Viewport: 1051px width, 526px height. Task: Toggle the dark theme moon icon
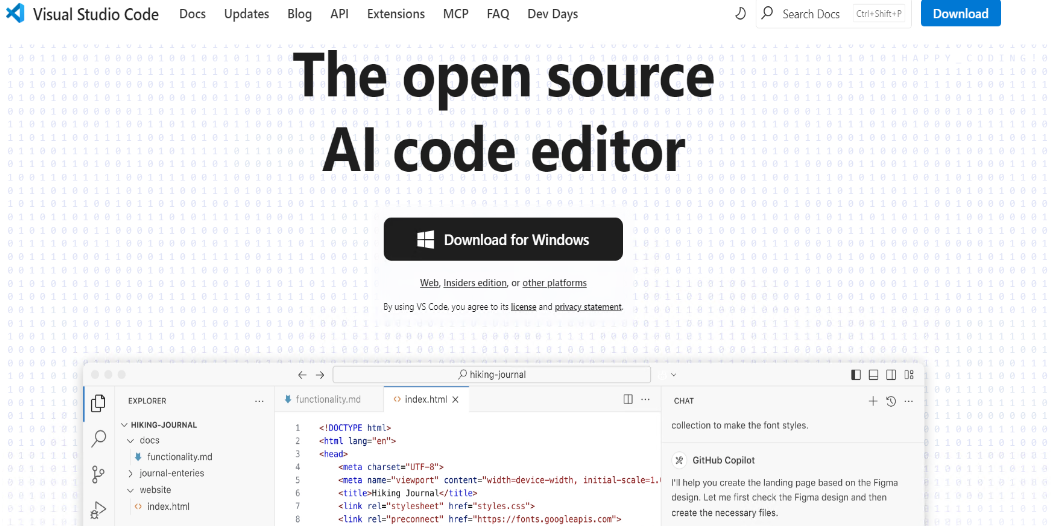click(x=741, y=13)
